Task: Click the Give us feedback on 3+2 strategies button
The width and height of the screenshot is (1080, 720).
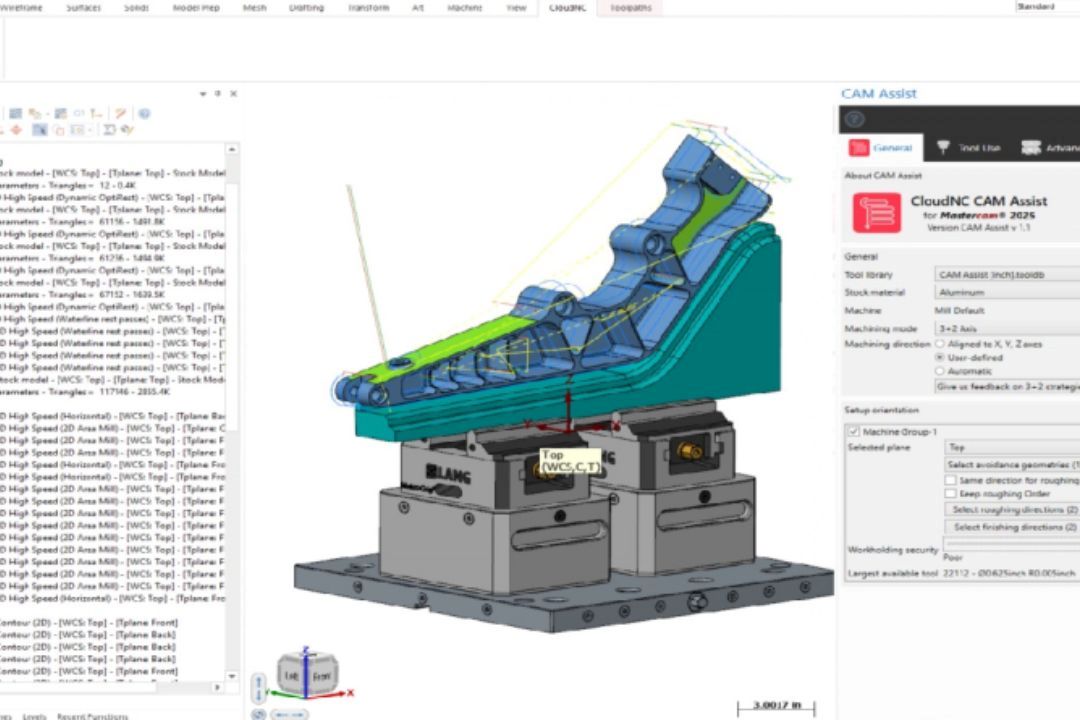Action: [x=1007, y=387]
